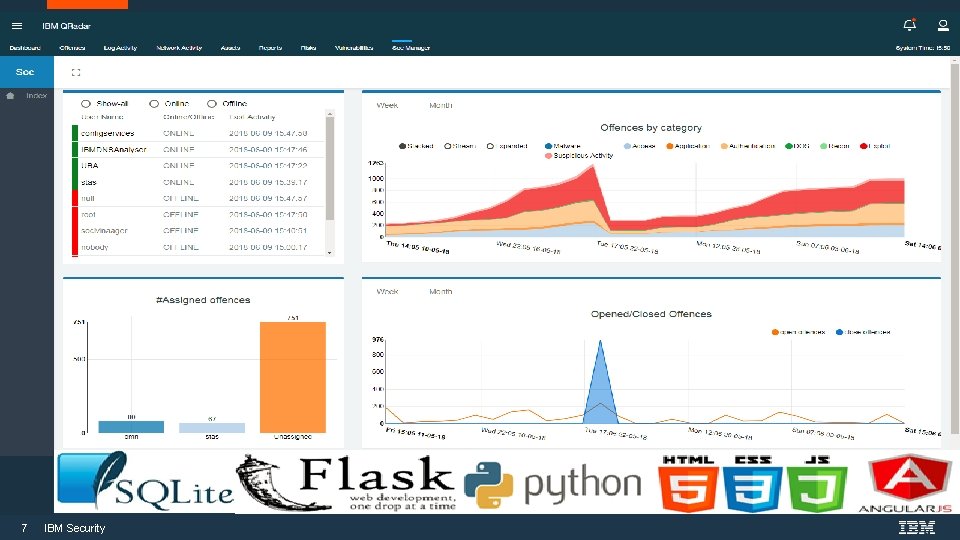Toggle Malware legend marker in category chart
960x540 pixels.
(548, 146)
